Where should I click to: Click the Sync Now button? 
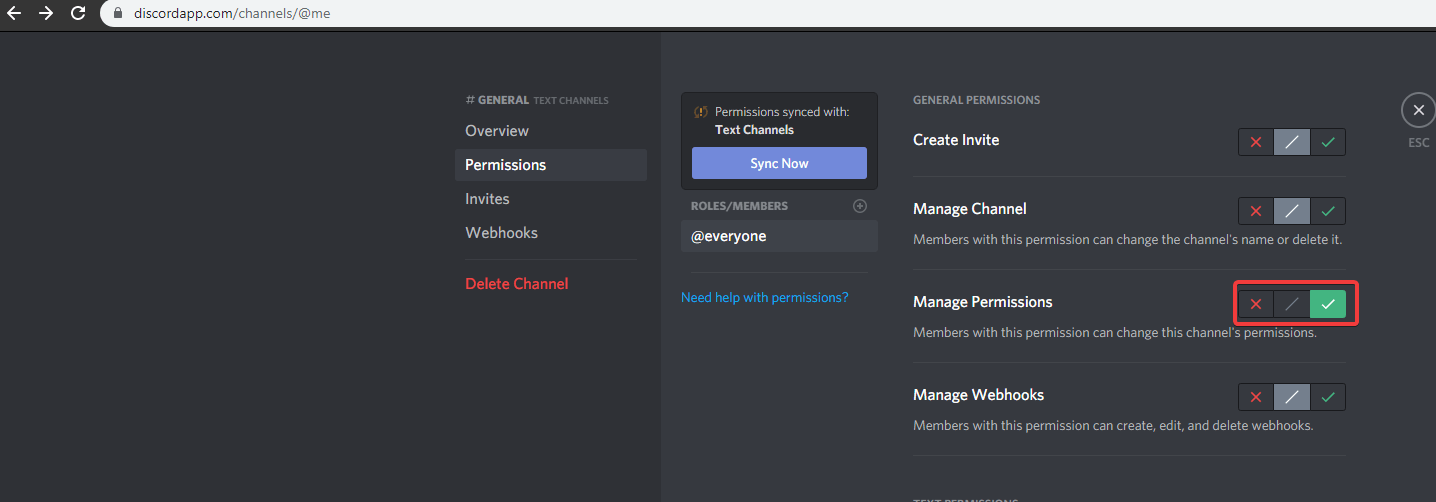point(779,163)
